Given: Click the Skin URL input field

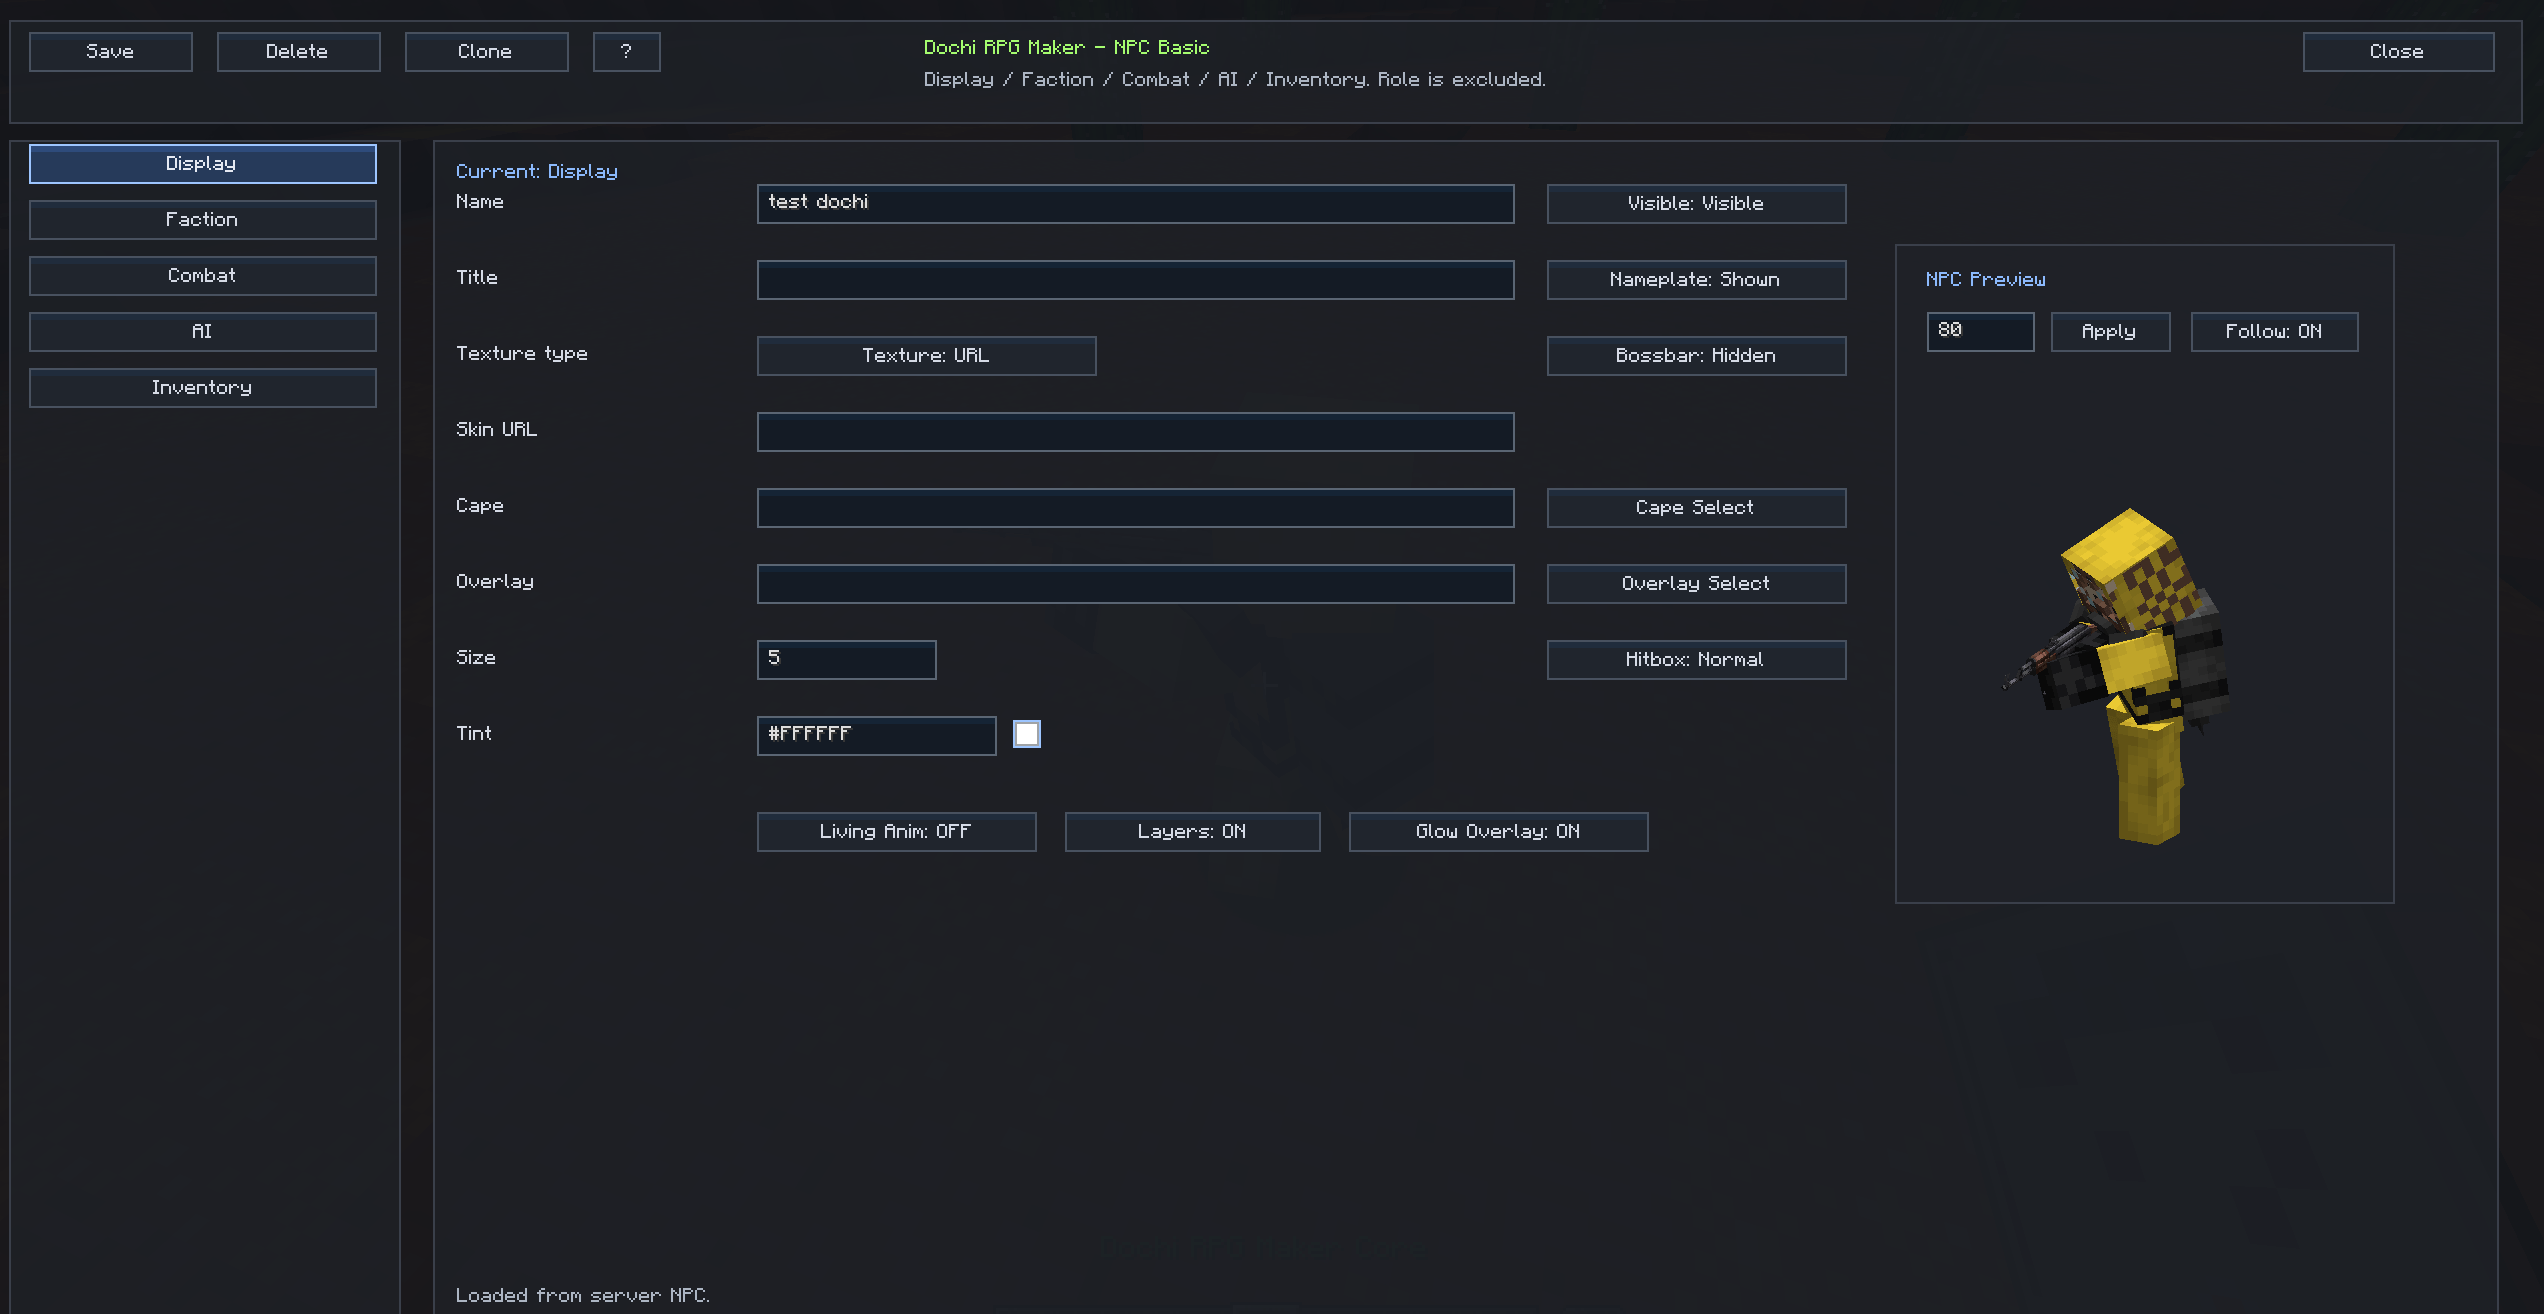Looking at the screenshot, I should 1135,432.
